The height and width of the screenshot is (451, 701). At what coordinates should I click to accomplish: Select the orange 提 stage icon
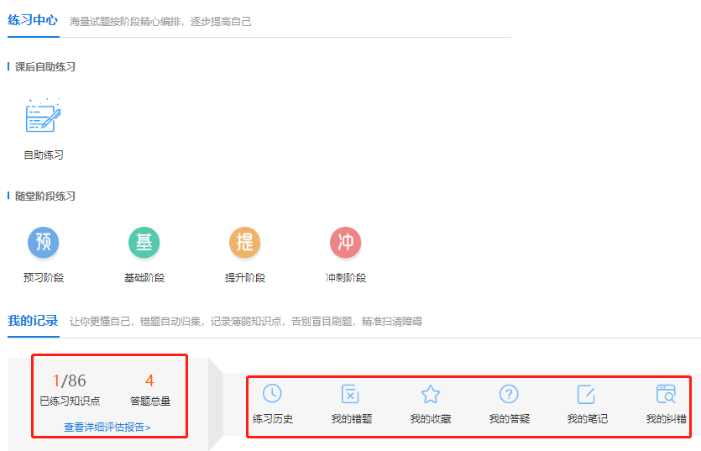(245, 242)
